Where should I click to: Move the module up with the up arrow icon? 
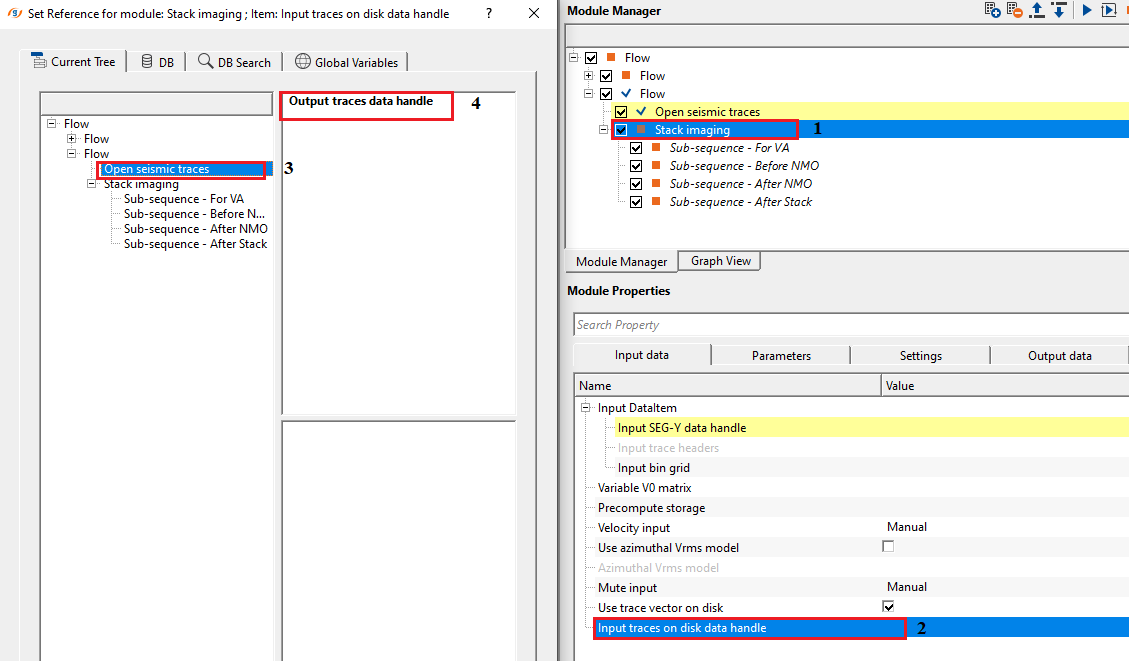coord(1037,10)
